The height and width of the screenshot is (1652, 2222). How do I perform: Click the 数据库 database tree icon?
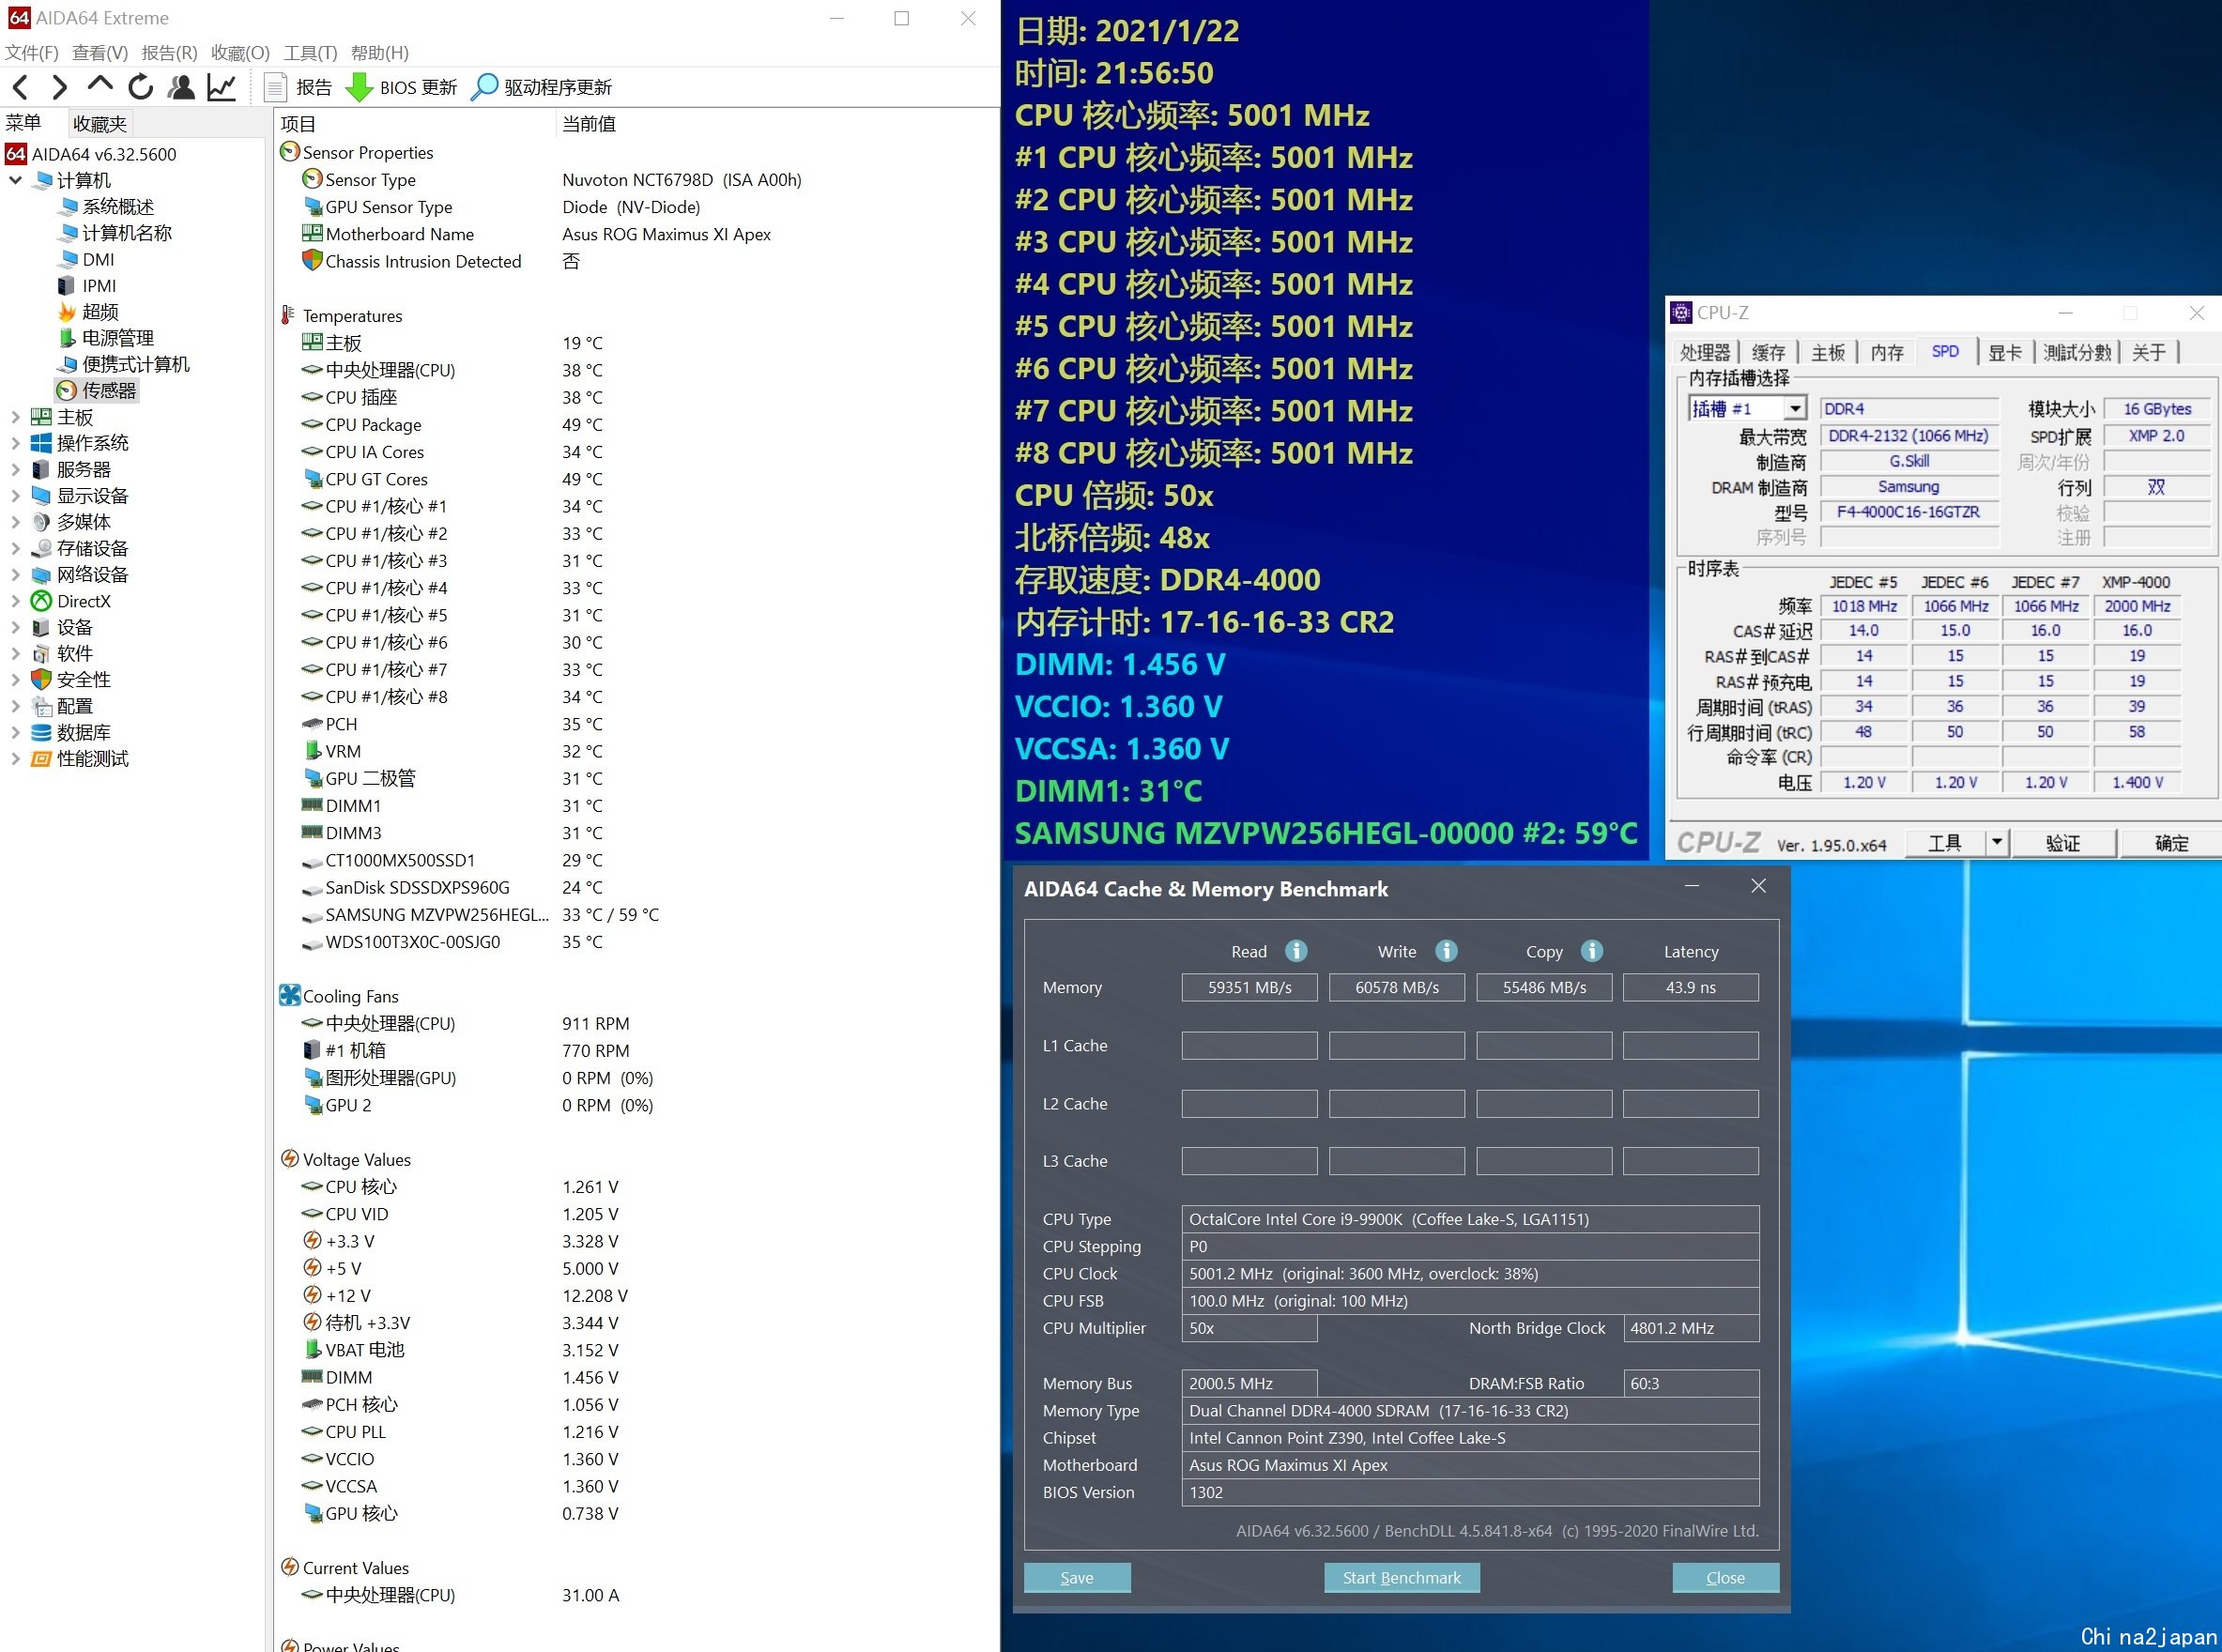pyautogui.click(x=41, y=733)
